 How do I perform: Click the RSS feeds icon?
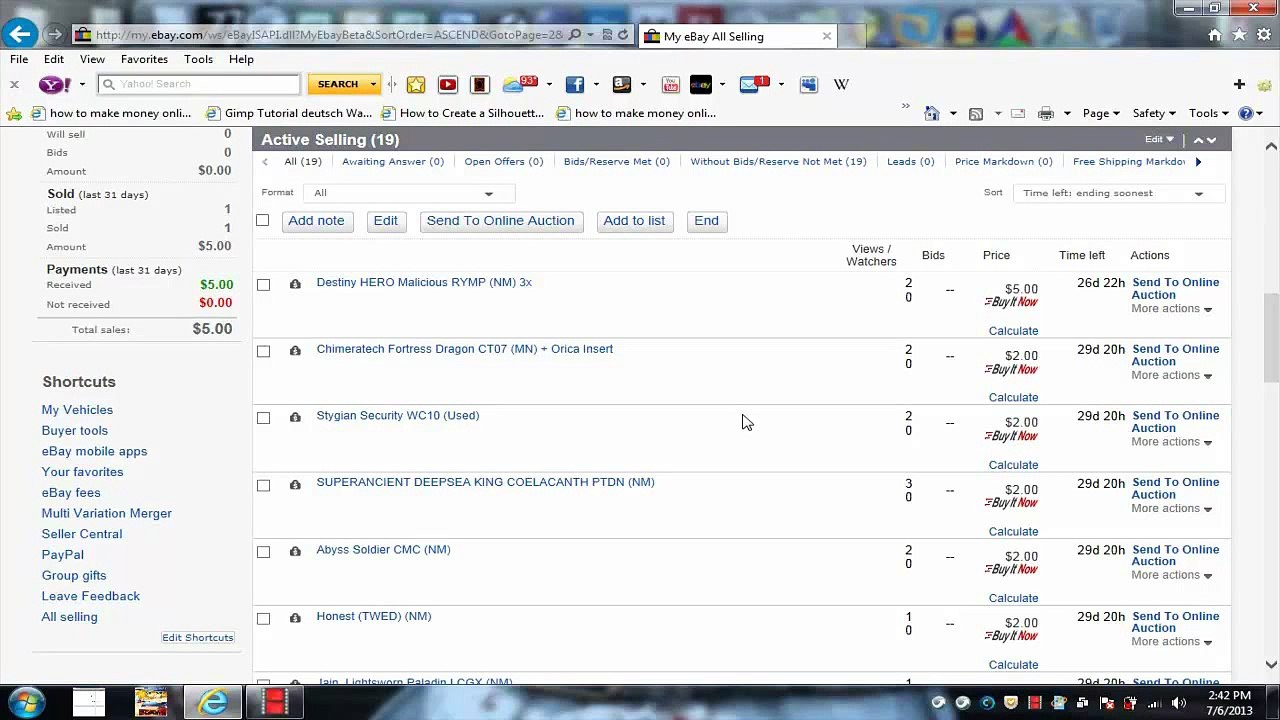click(x=976, y=113)
